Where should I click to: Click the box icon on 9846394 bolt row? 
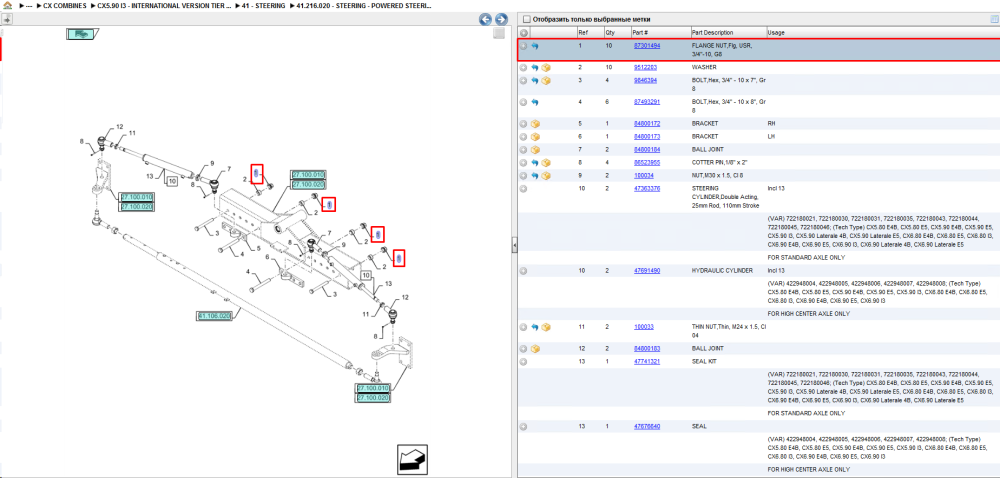[546, 81]
